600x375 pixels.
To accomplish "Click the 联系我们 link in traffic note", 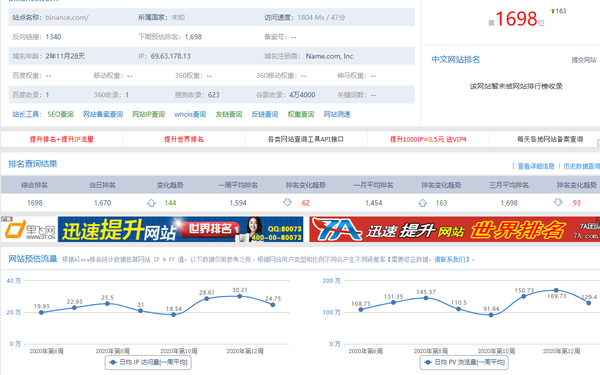I will (450, 259).
